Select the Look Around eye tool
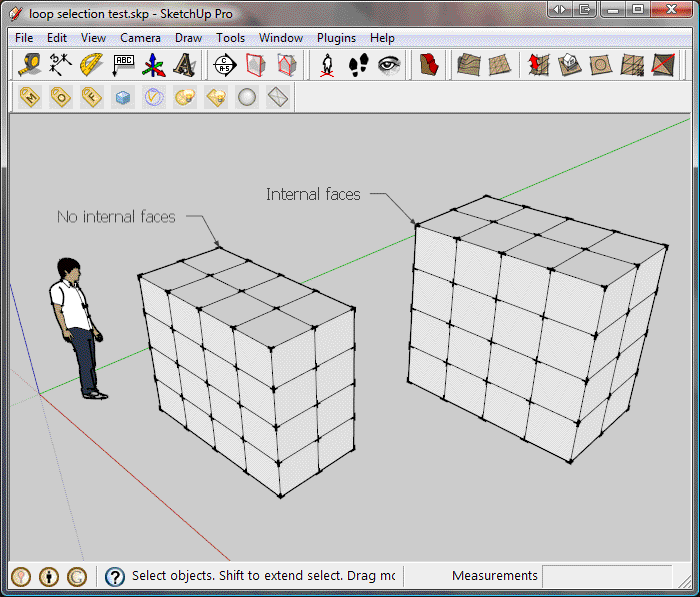700x597 pixels. (389, 65)
